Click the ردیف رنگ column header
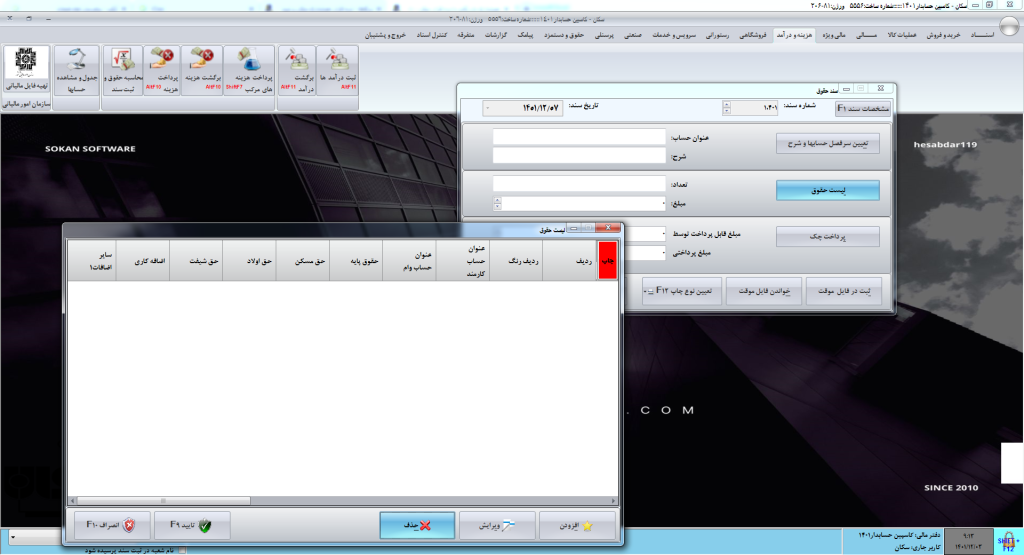The image size is (1024, 555). [x=516, y=261]
